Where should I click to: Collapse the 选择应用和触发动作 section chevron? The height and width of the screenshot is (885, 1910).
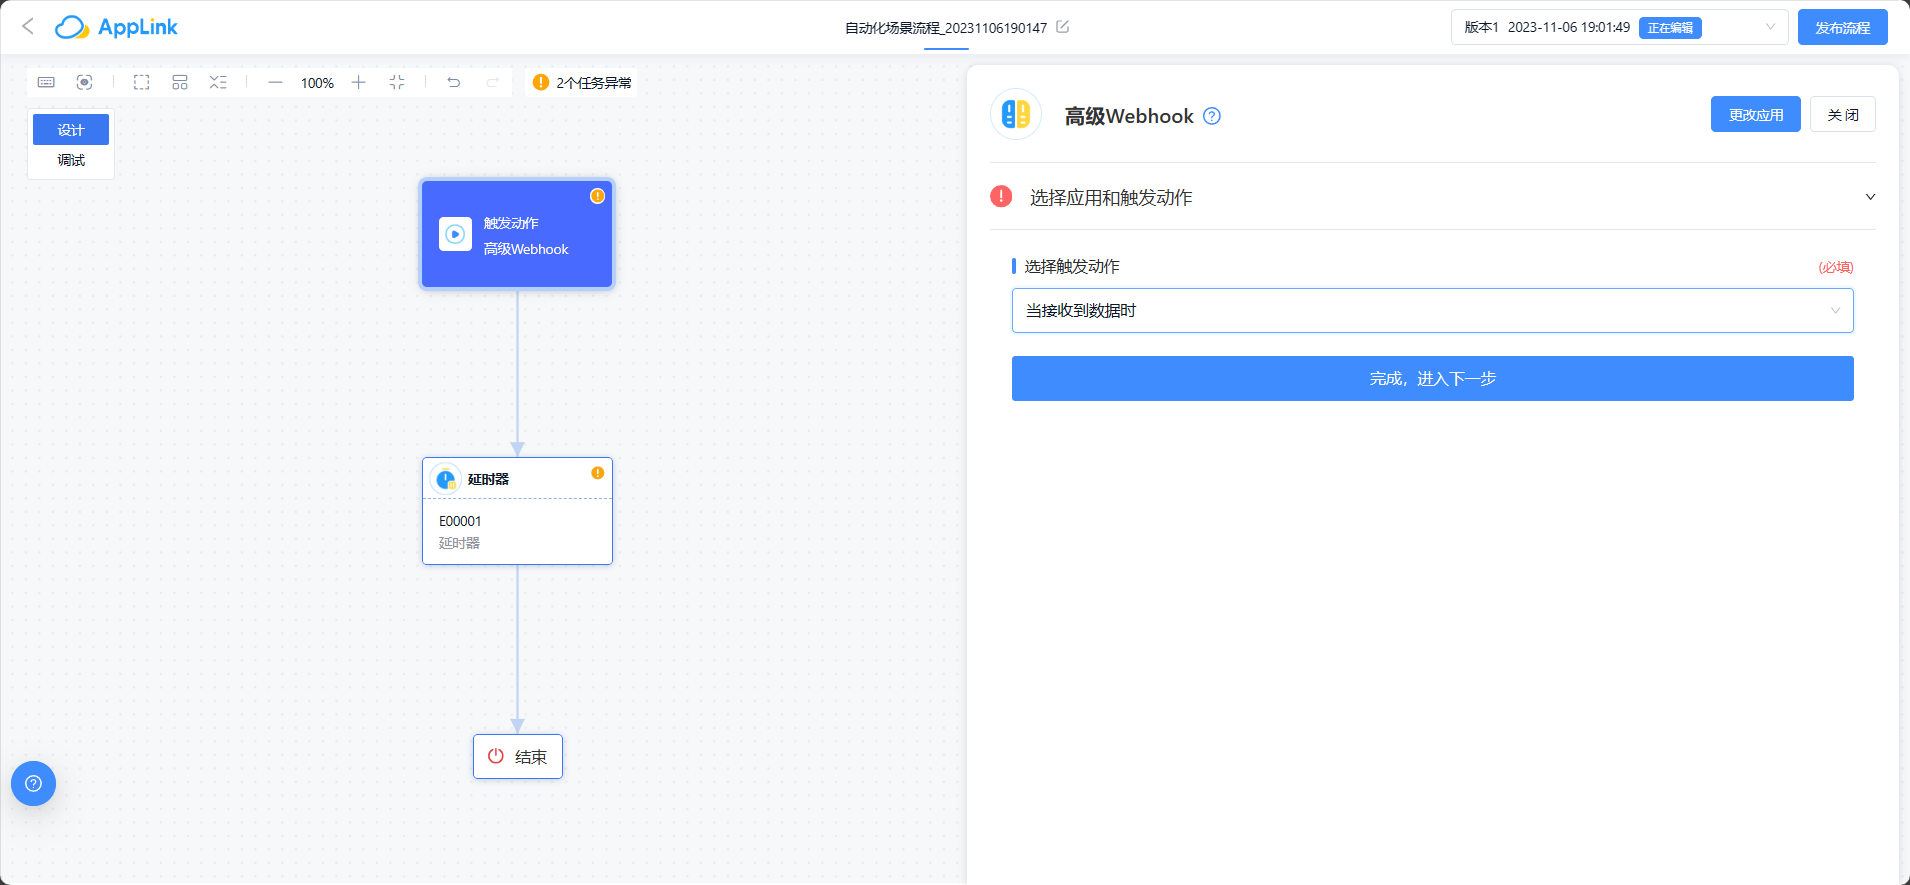(1870, 197)
